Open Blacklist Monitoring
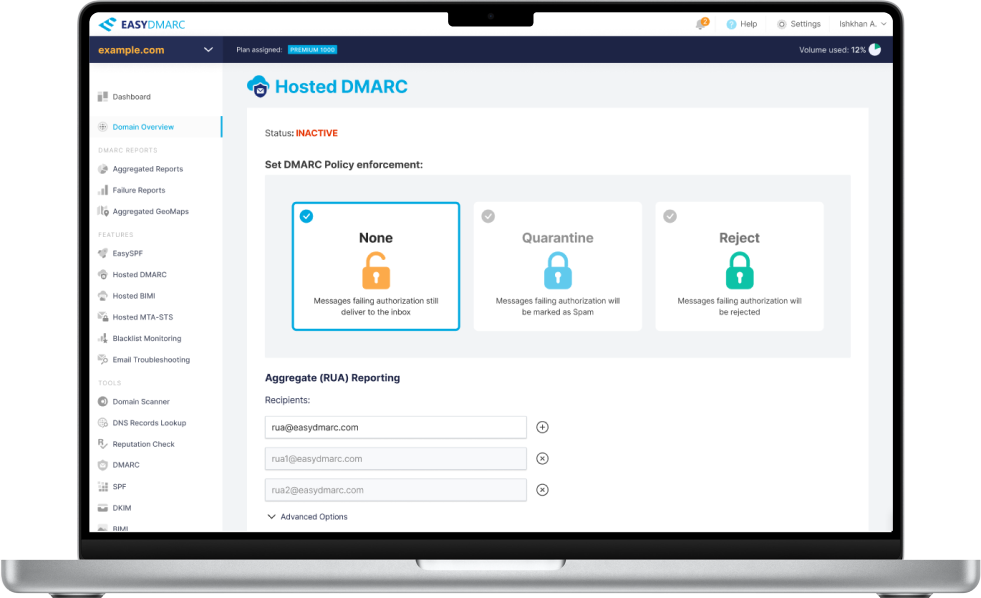This screenshot has height=598, width=981. tap(147, 338)
